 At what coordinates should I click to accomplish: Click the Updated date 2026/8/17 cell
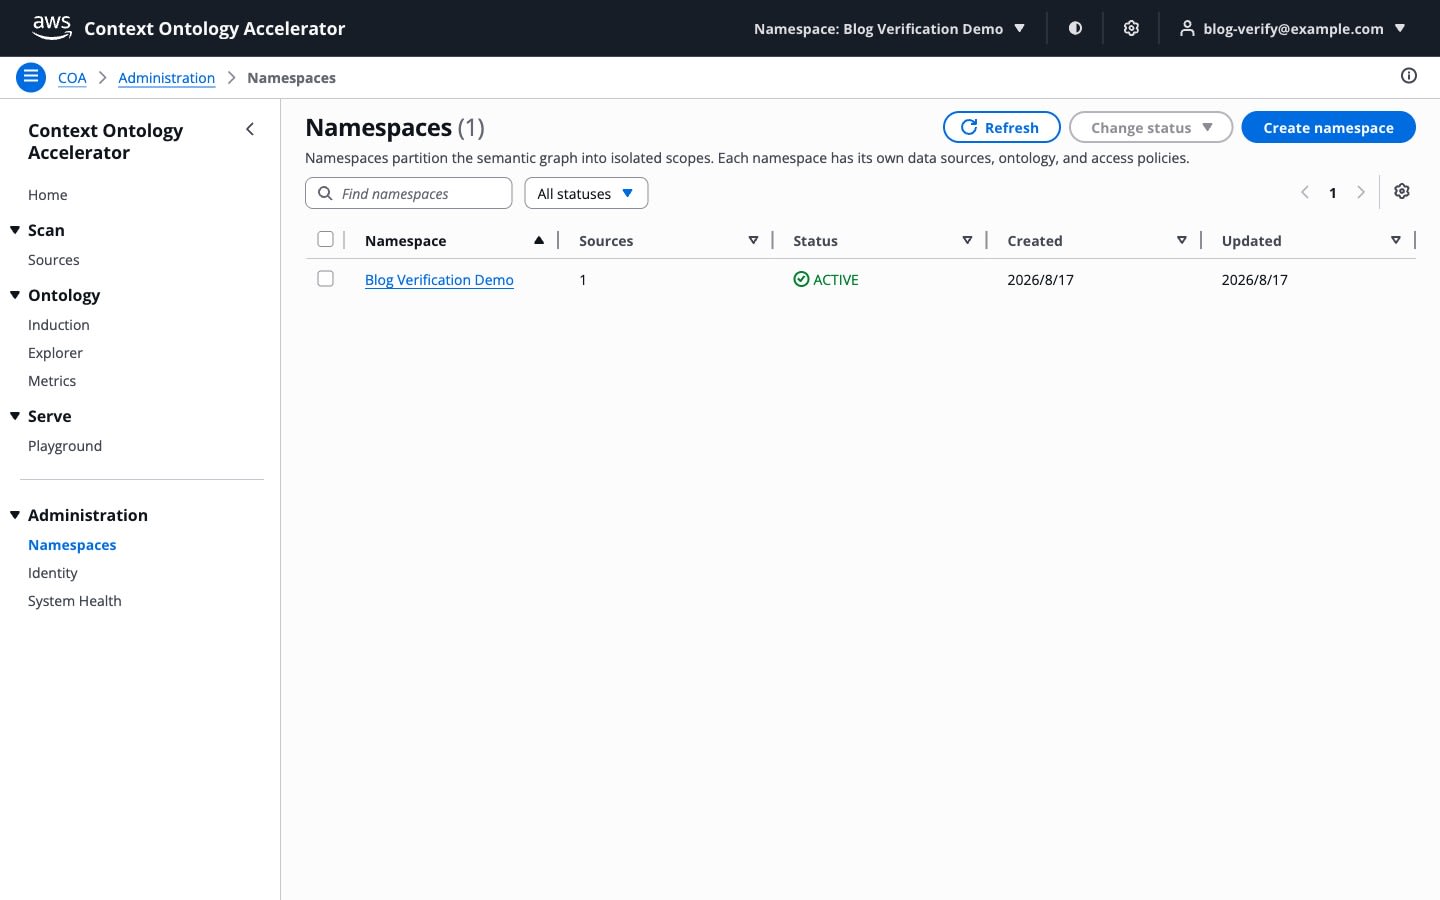coord(1255,280)
